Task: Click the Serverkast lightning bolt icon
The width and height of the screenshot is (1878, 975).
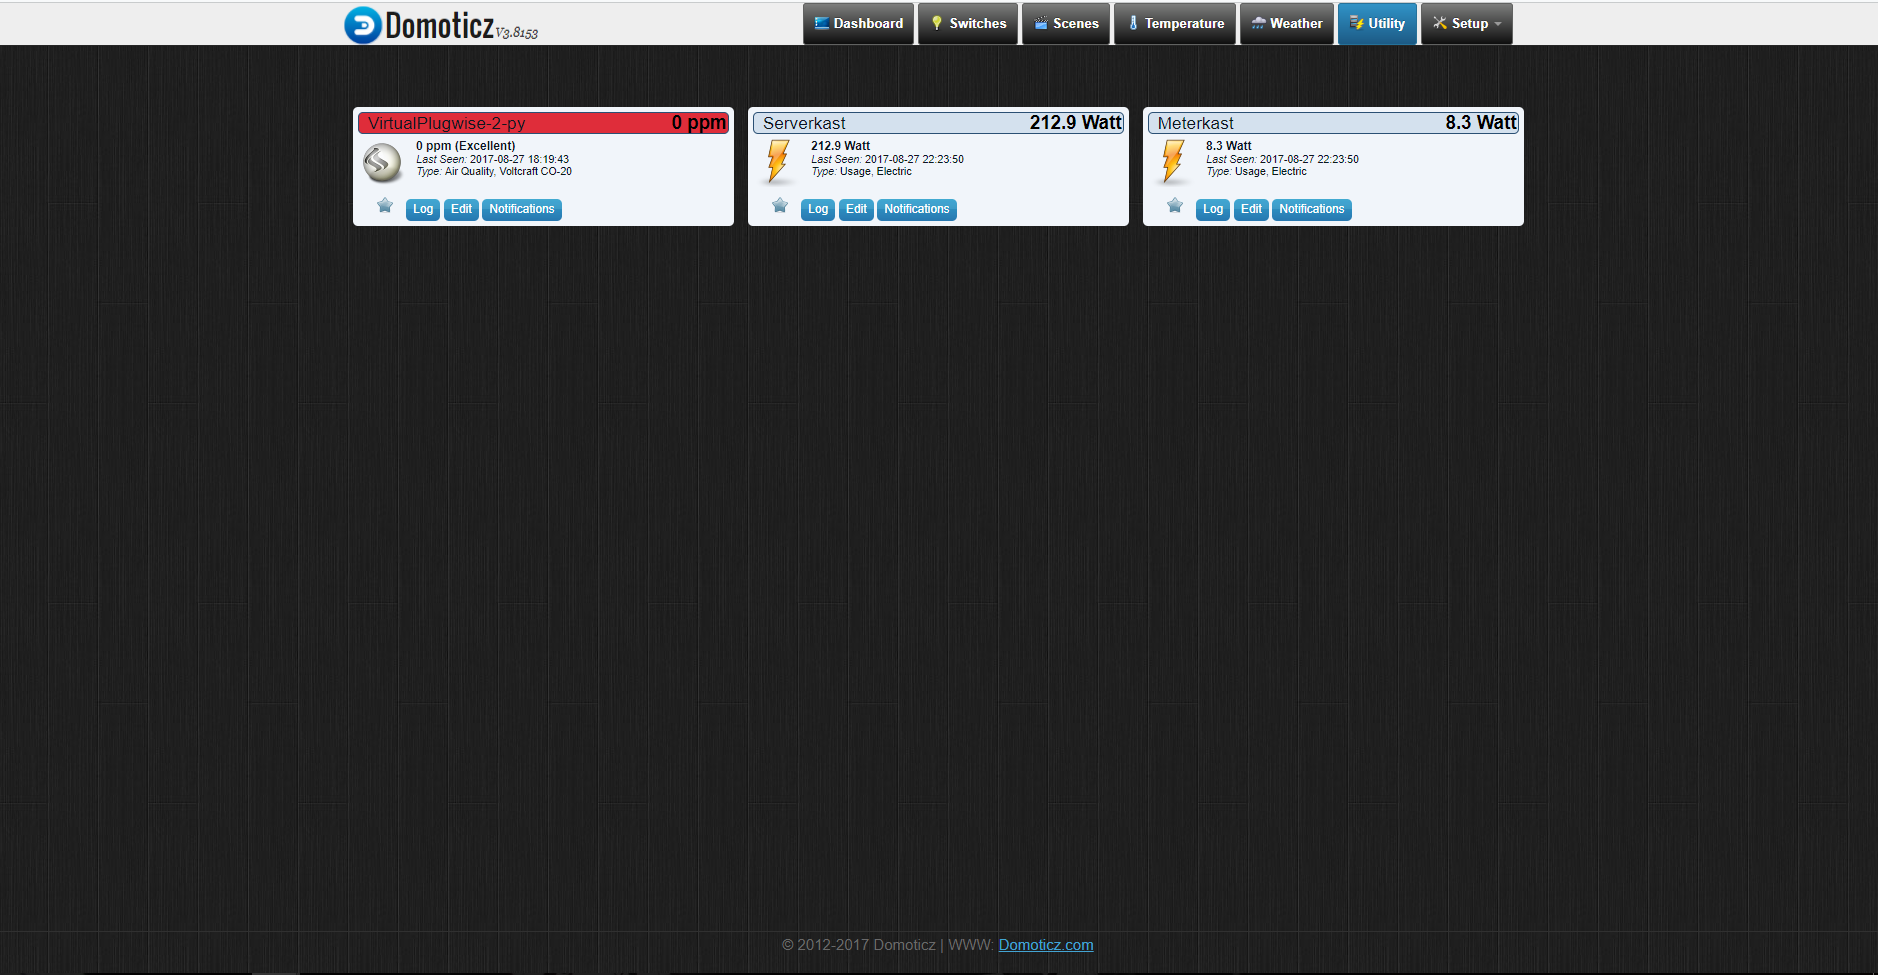Action: [x=777, y=161]
